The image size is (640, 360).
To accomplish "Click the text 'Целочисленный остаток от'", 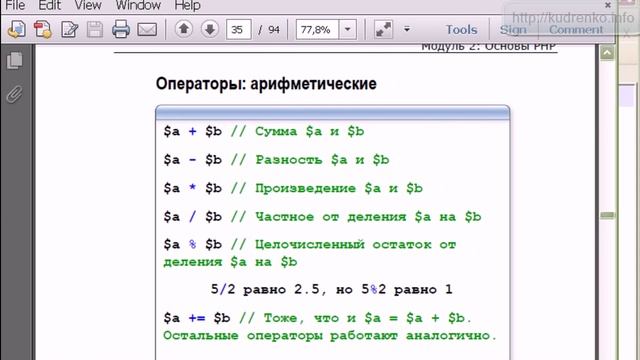I will (355, 244).
